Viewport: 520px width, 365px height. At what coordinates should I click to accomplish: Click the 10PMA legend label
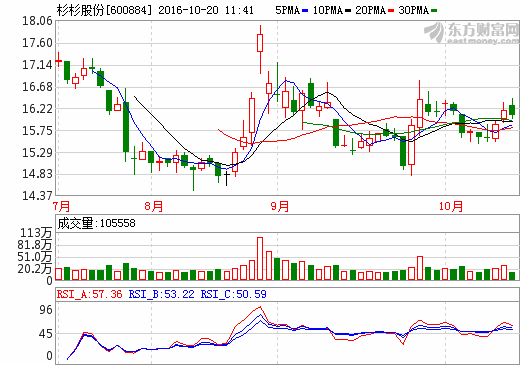[x=328, y=10]
